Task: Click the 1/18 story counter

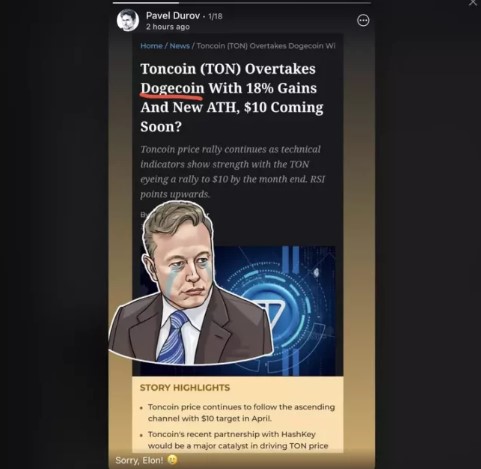Action: click(215, 16)
